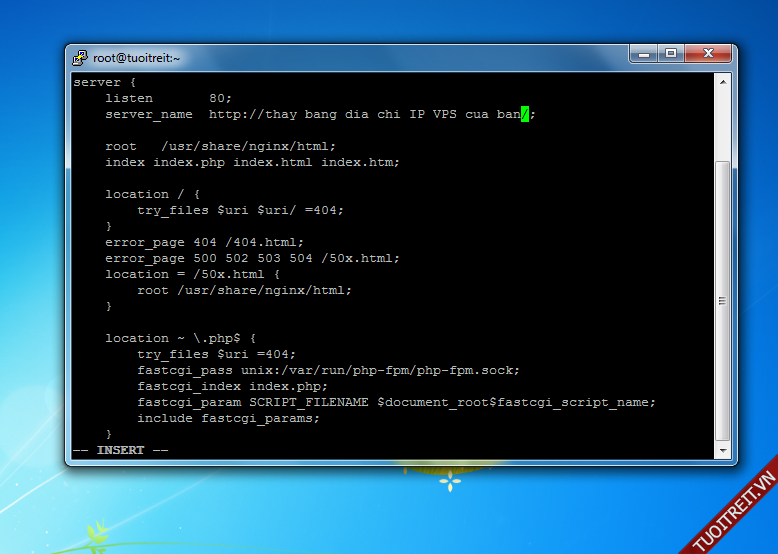Click the root@tuoitreit:~ window title text
778x554 pixels.
click(x=136, y=58)
